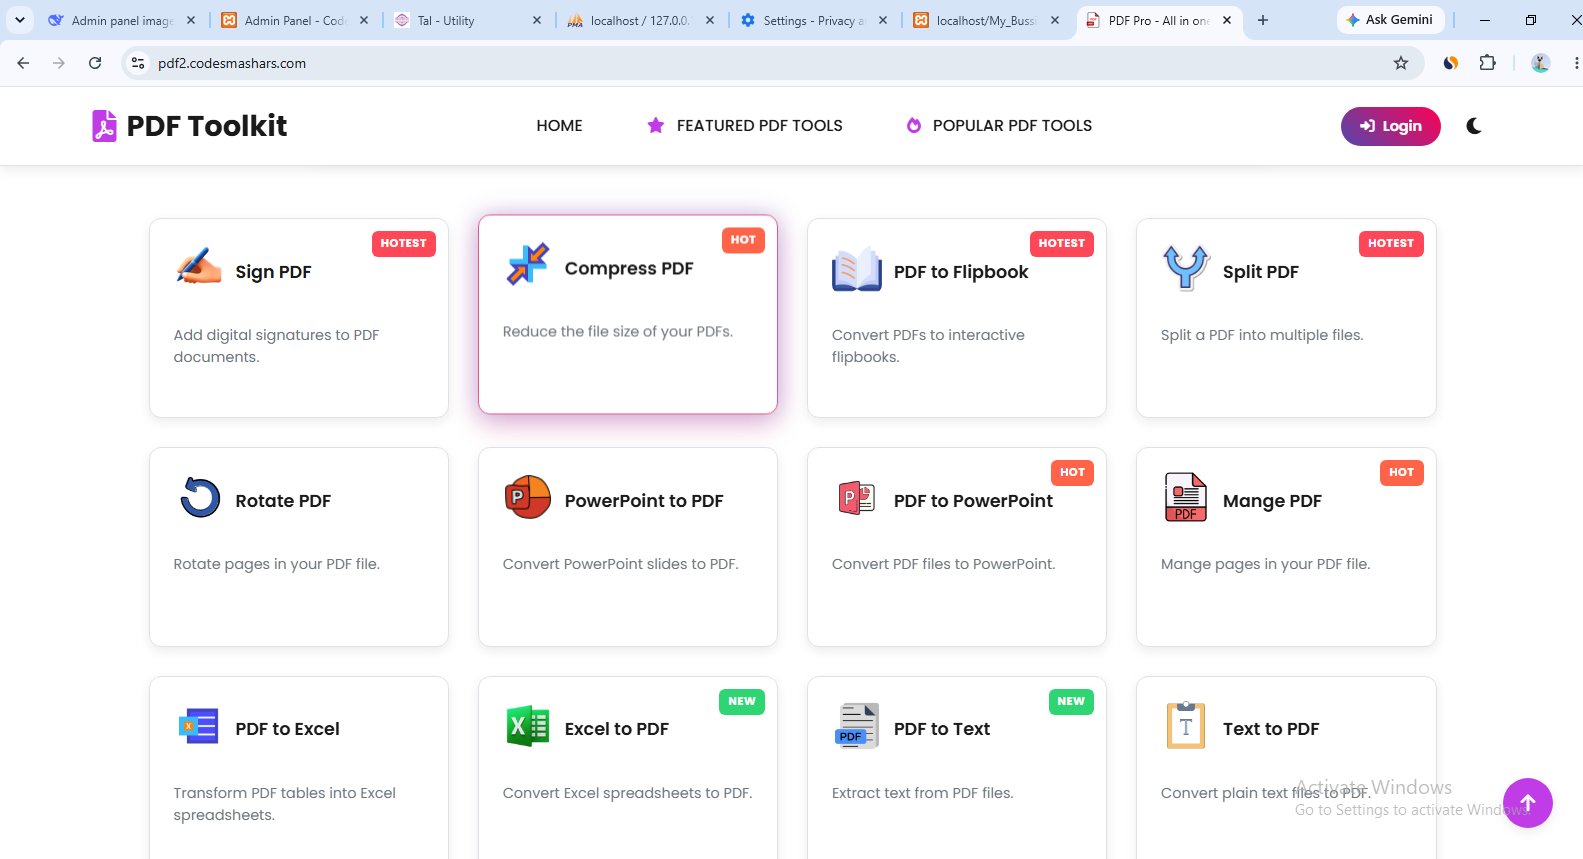Open the POPULAR PDF TOOLS menu
This screenshot has width=1583, height=859.
pos(999,126)
